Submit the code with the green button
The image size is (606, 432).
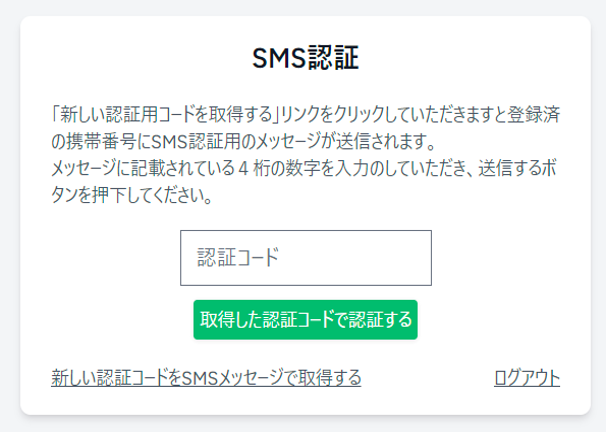305,320
